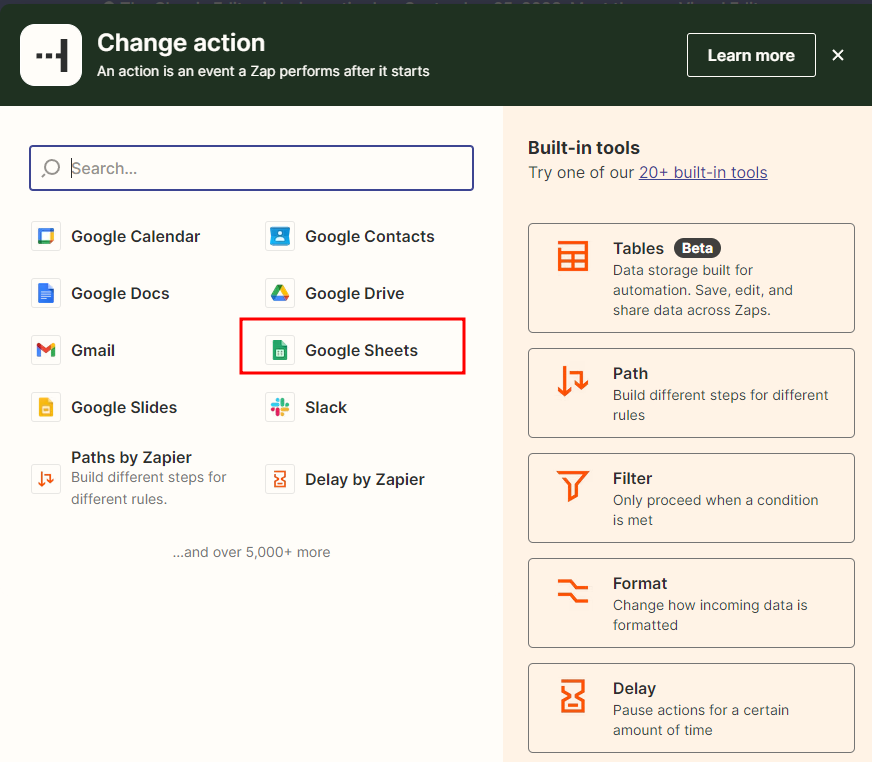This screenshot has width=872, height=762.
Task: Click the Google Calendar app icon
Action: (x=46, y=236)
